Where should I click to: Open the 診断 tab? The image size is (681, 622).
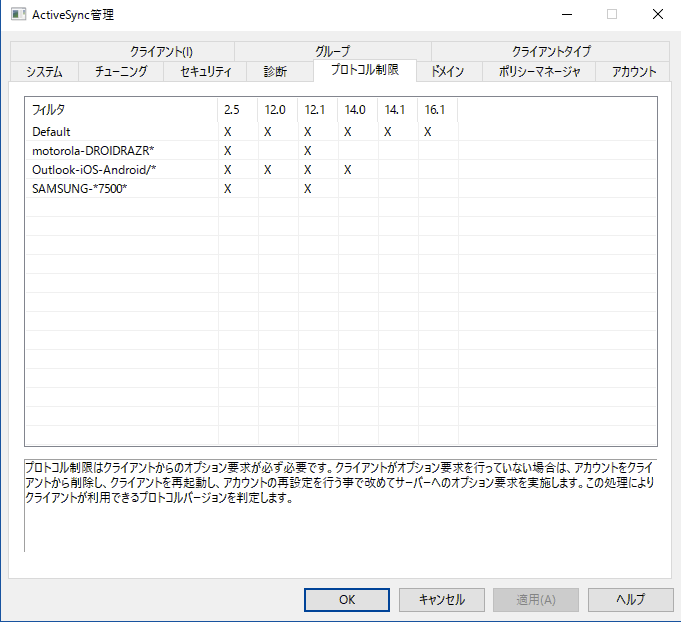(x=275, y=71)
